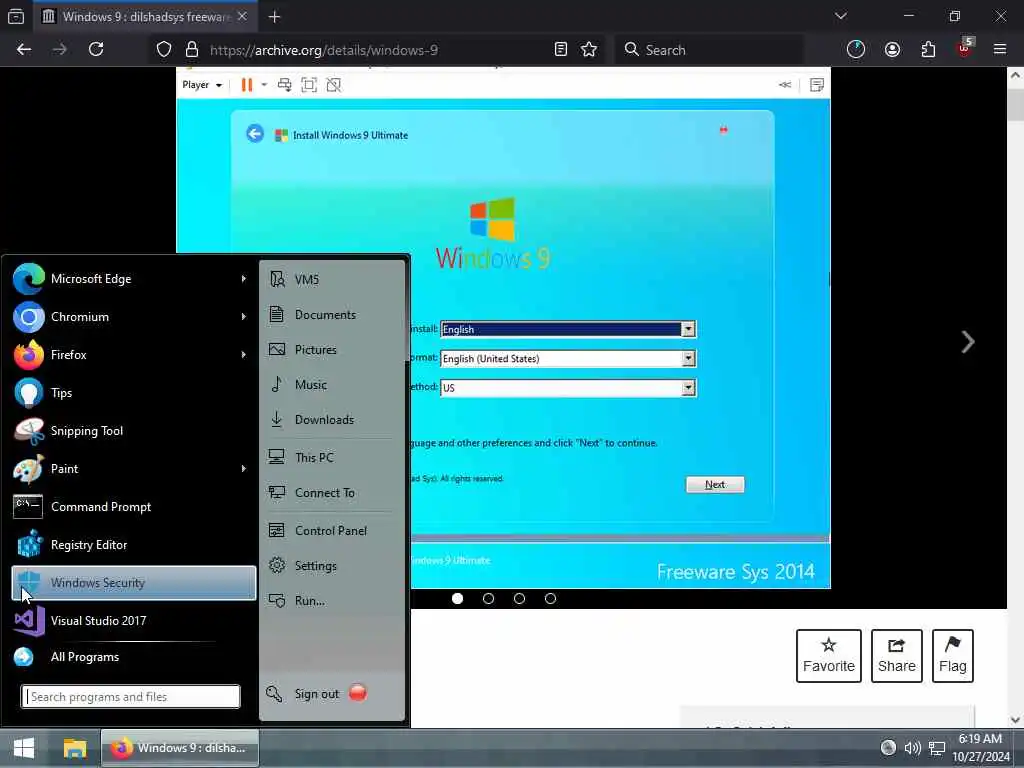Screen dimensions: 1024x768
Task: Open tracking protection shield icon
Action: 164,50
